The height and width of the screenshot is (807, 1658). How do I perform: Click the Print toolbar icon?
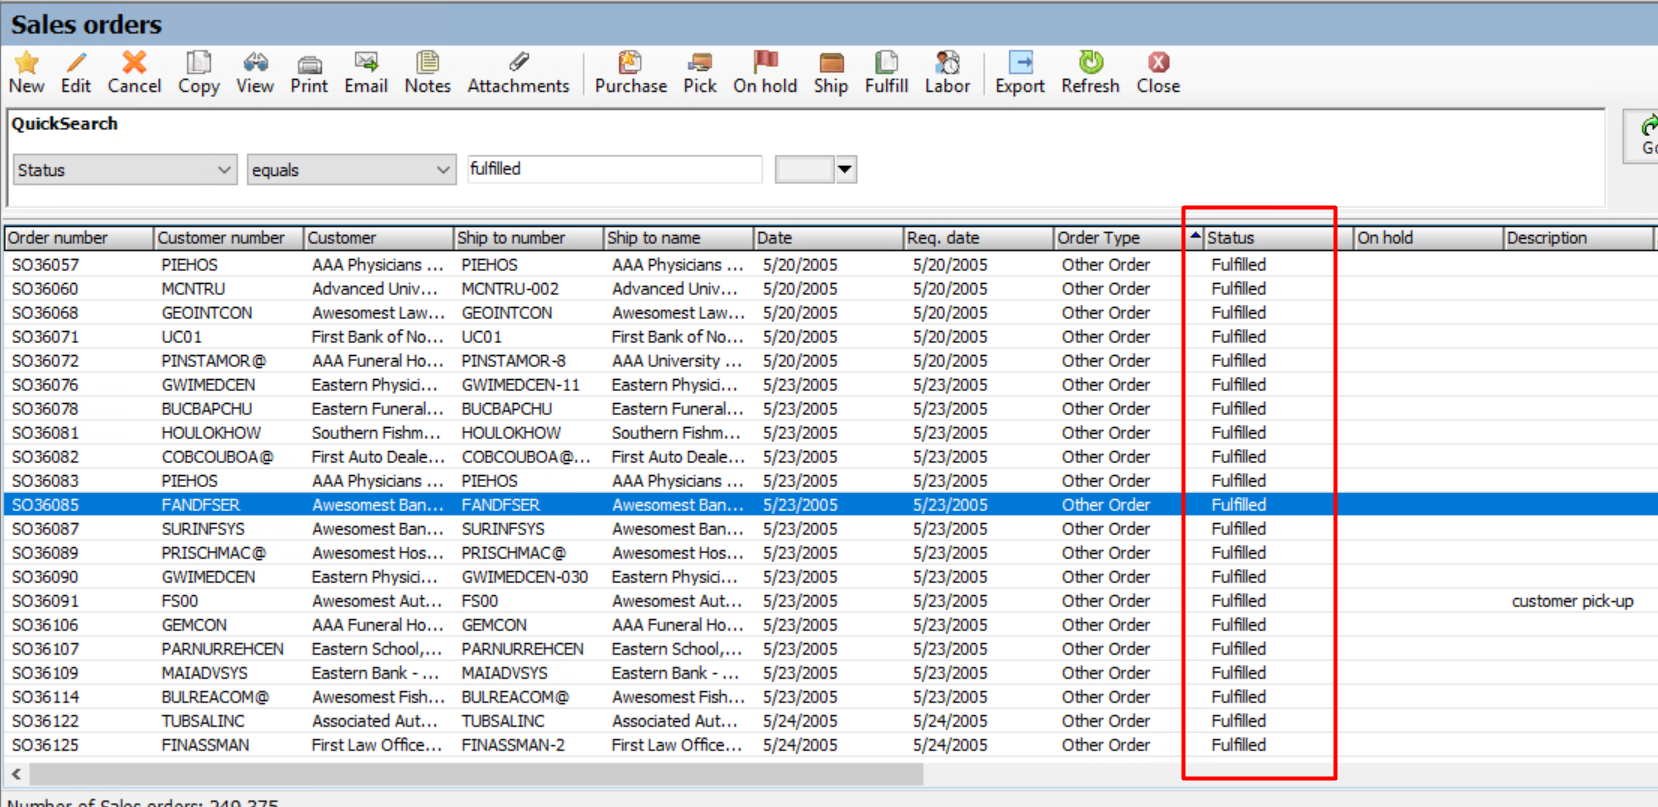pos(309,64)
